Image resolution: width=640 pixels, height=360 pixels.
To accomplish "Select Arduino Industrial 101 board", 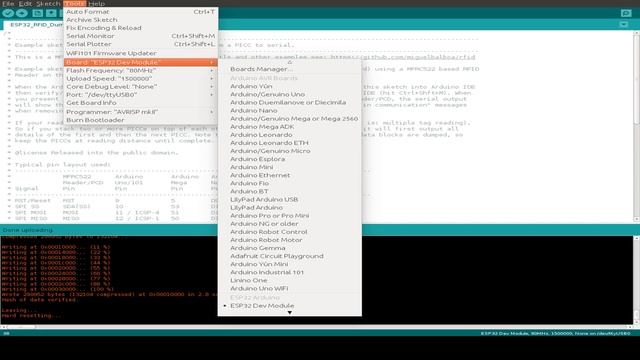I will click(x=289, y=272).
